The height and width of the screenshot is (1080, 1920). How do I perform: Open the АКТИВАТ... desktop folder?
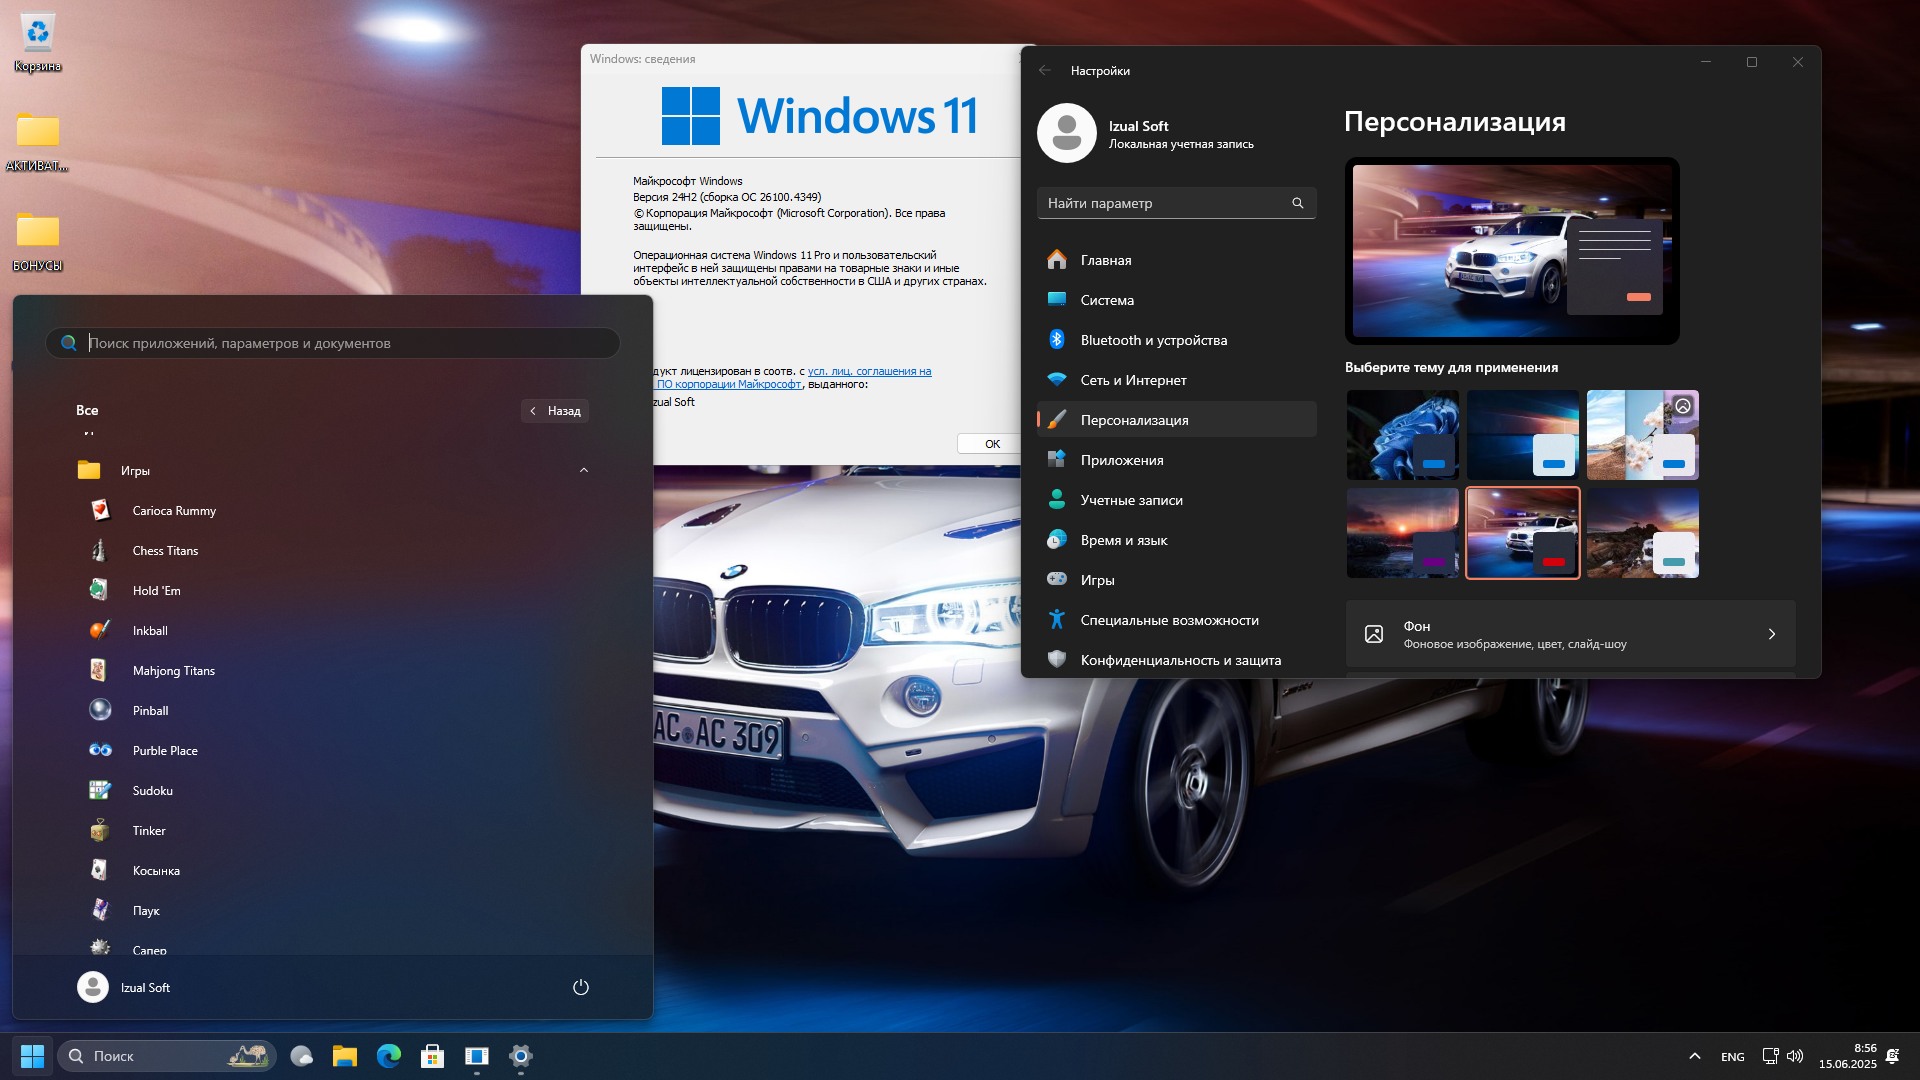38,142
